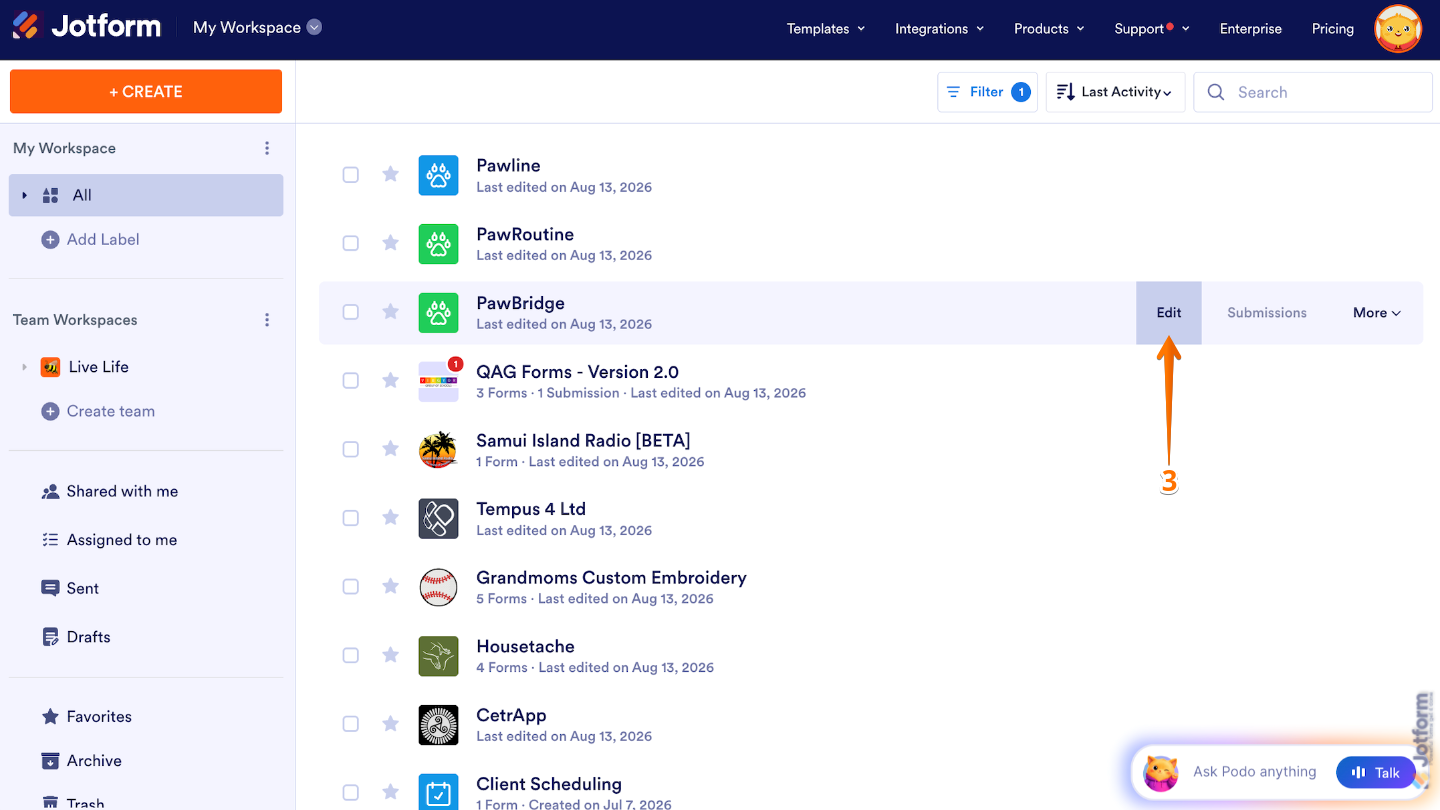Screen dimensions: 1440x810
Task: Open the Integrations menu
Action: tap(939, 29)
